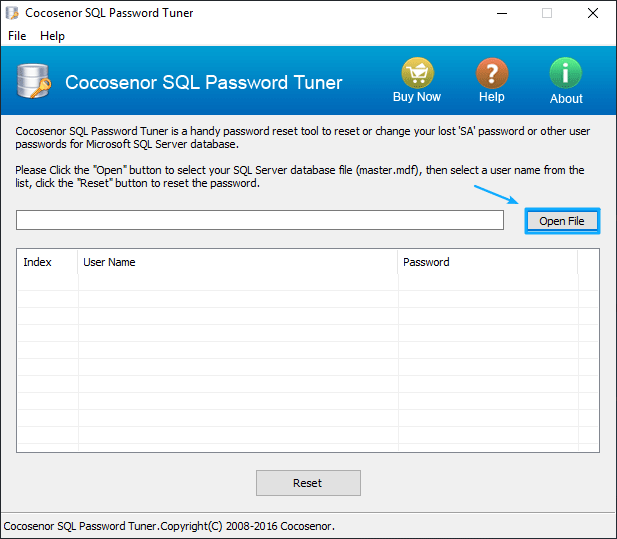Click the Cocosenor SQL Password Tuner banner title
This screenshot has height=539, width=617.
click(204, 82)
